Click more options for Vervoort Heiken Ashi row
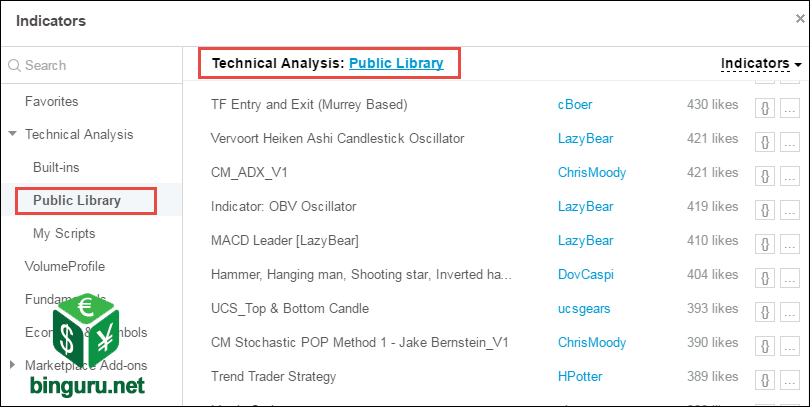 pyautogui.click(x=789, y=143)
